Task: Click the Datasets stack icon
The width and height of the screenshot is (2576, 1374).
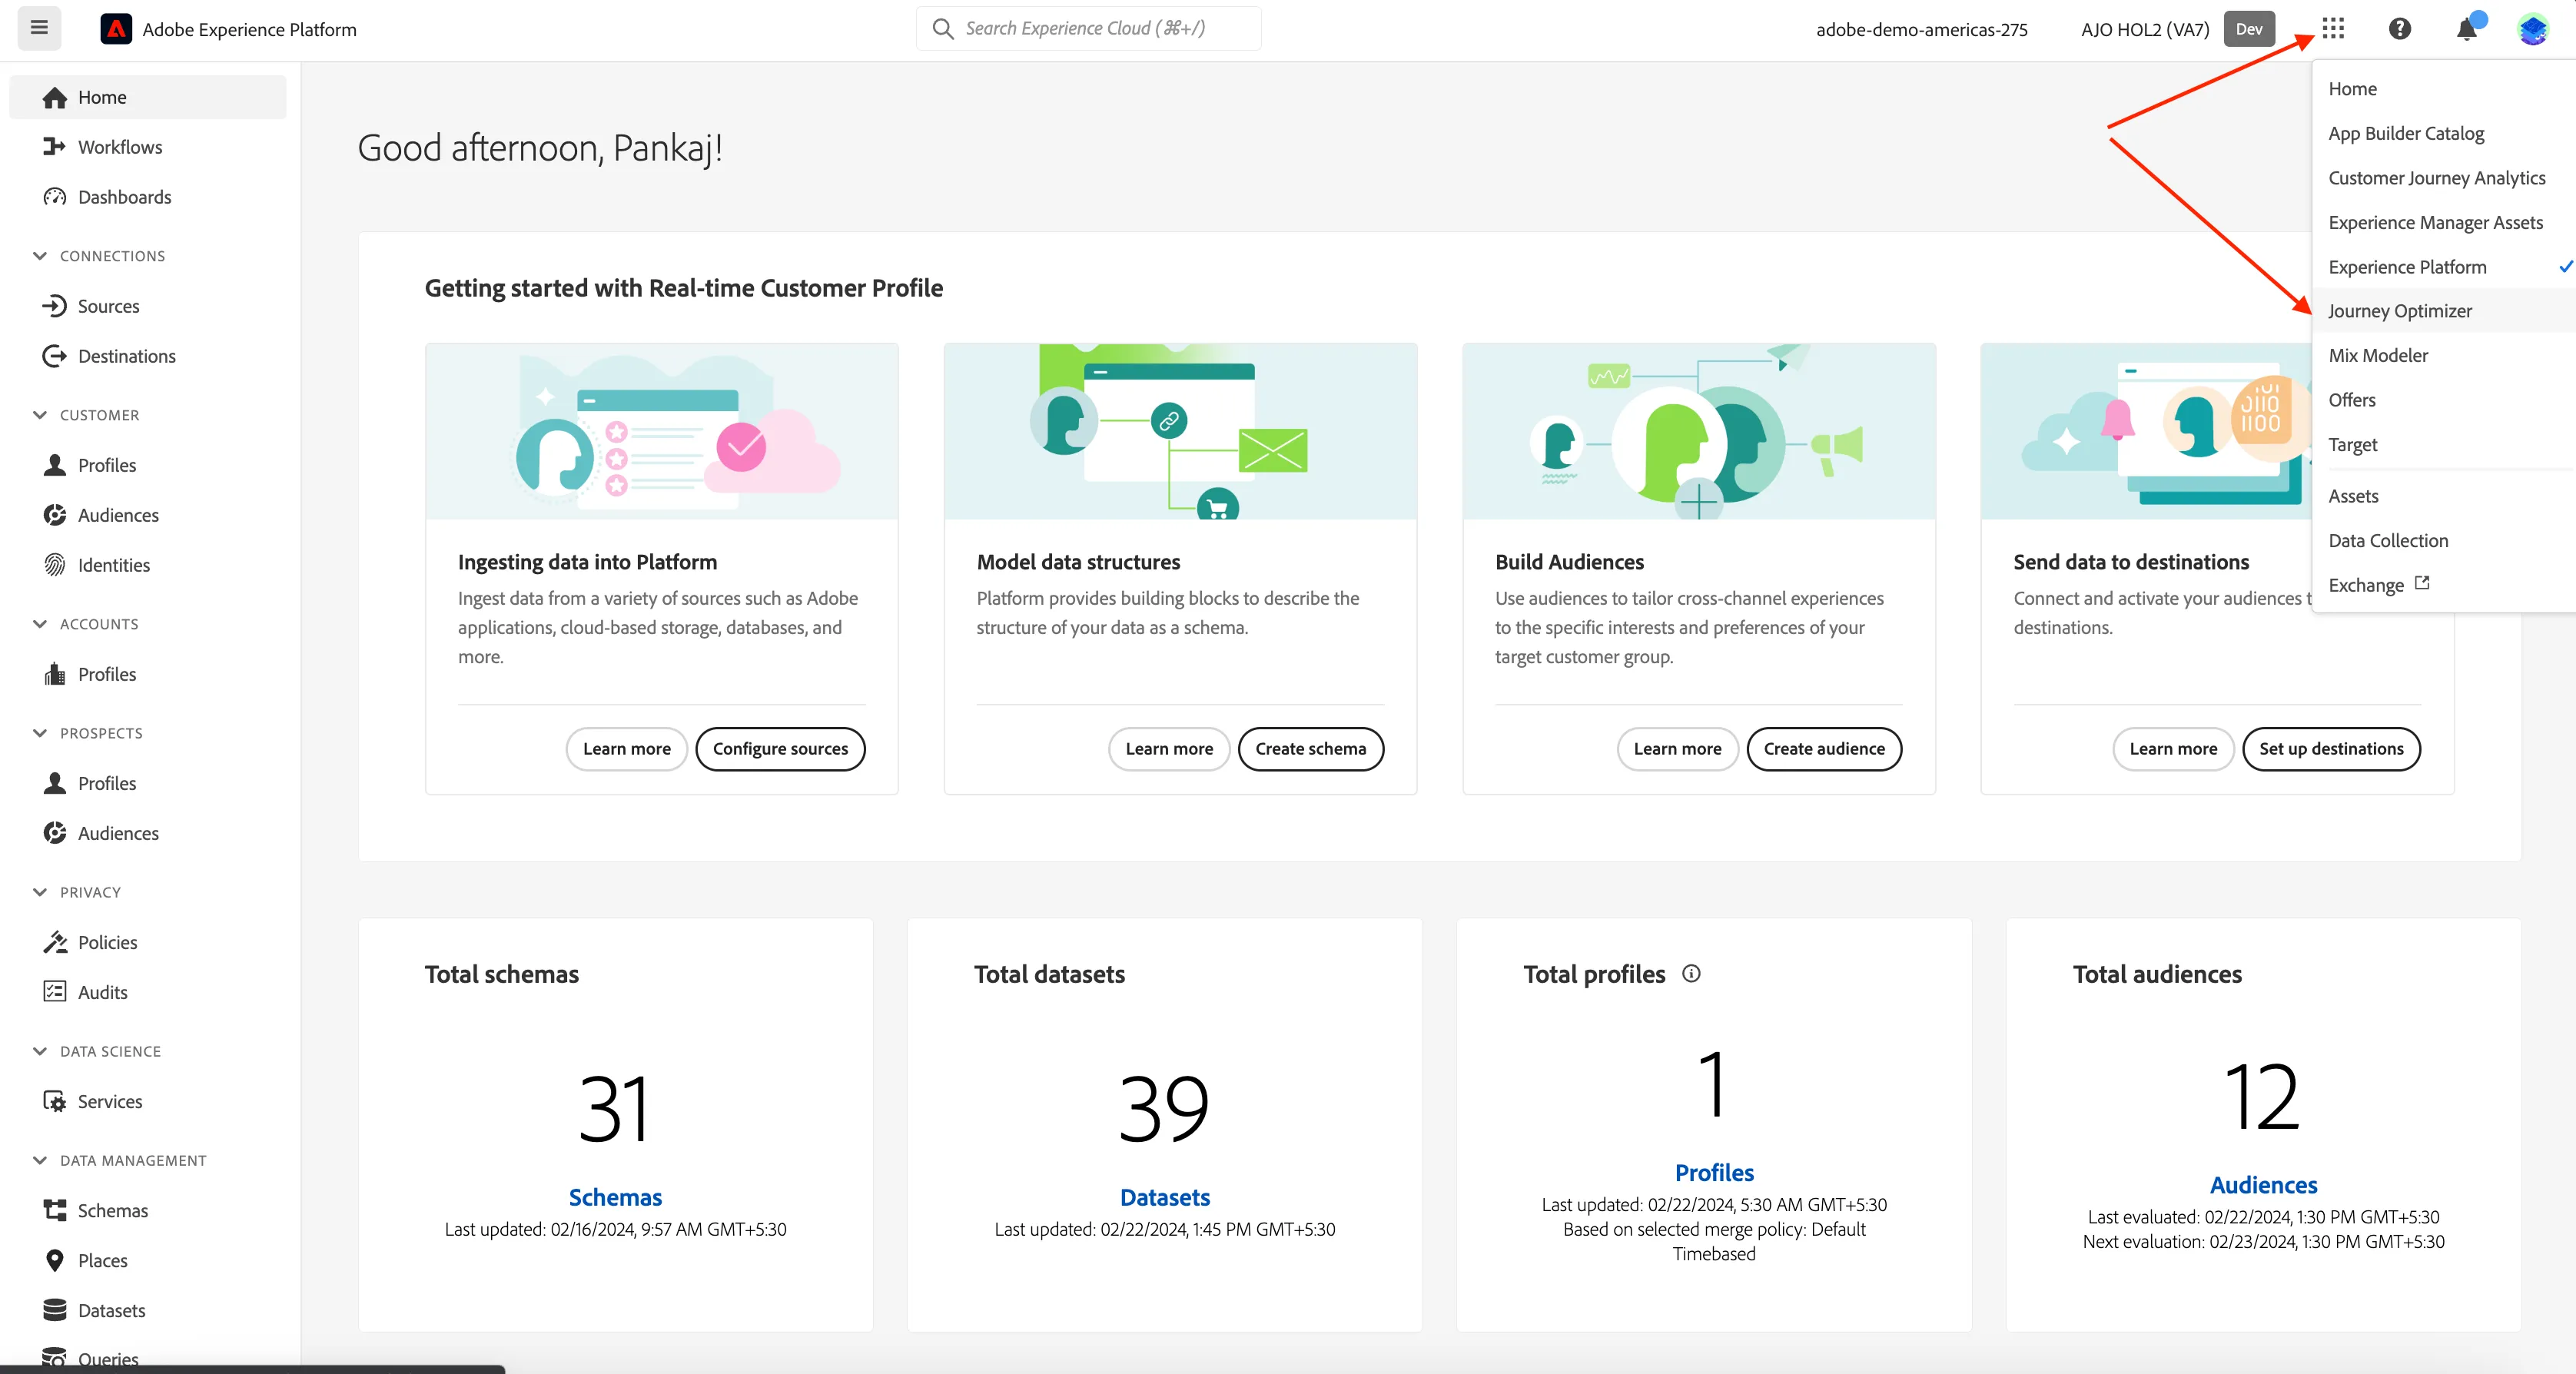Action: tap(54, 1310)
